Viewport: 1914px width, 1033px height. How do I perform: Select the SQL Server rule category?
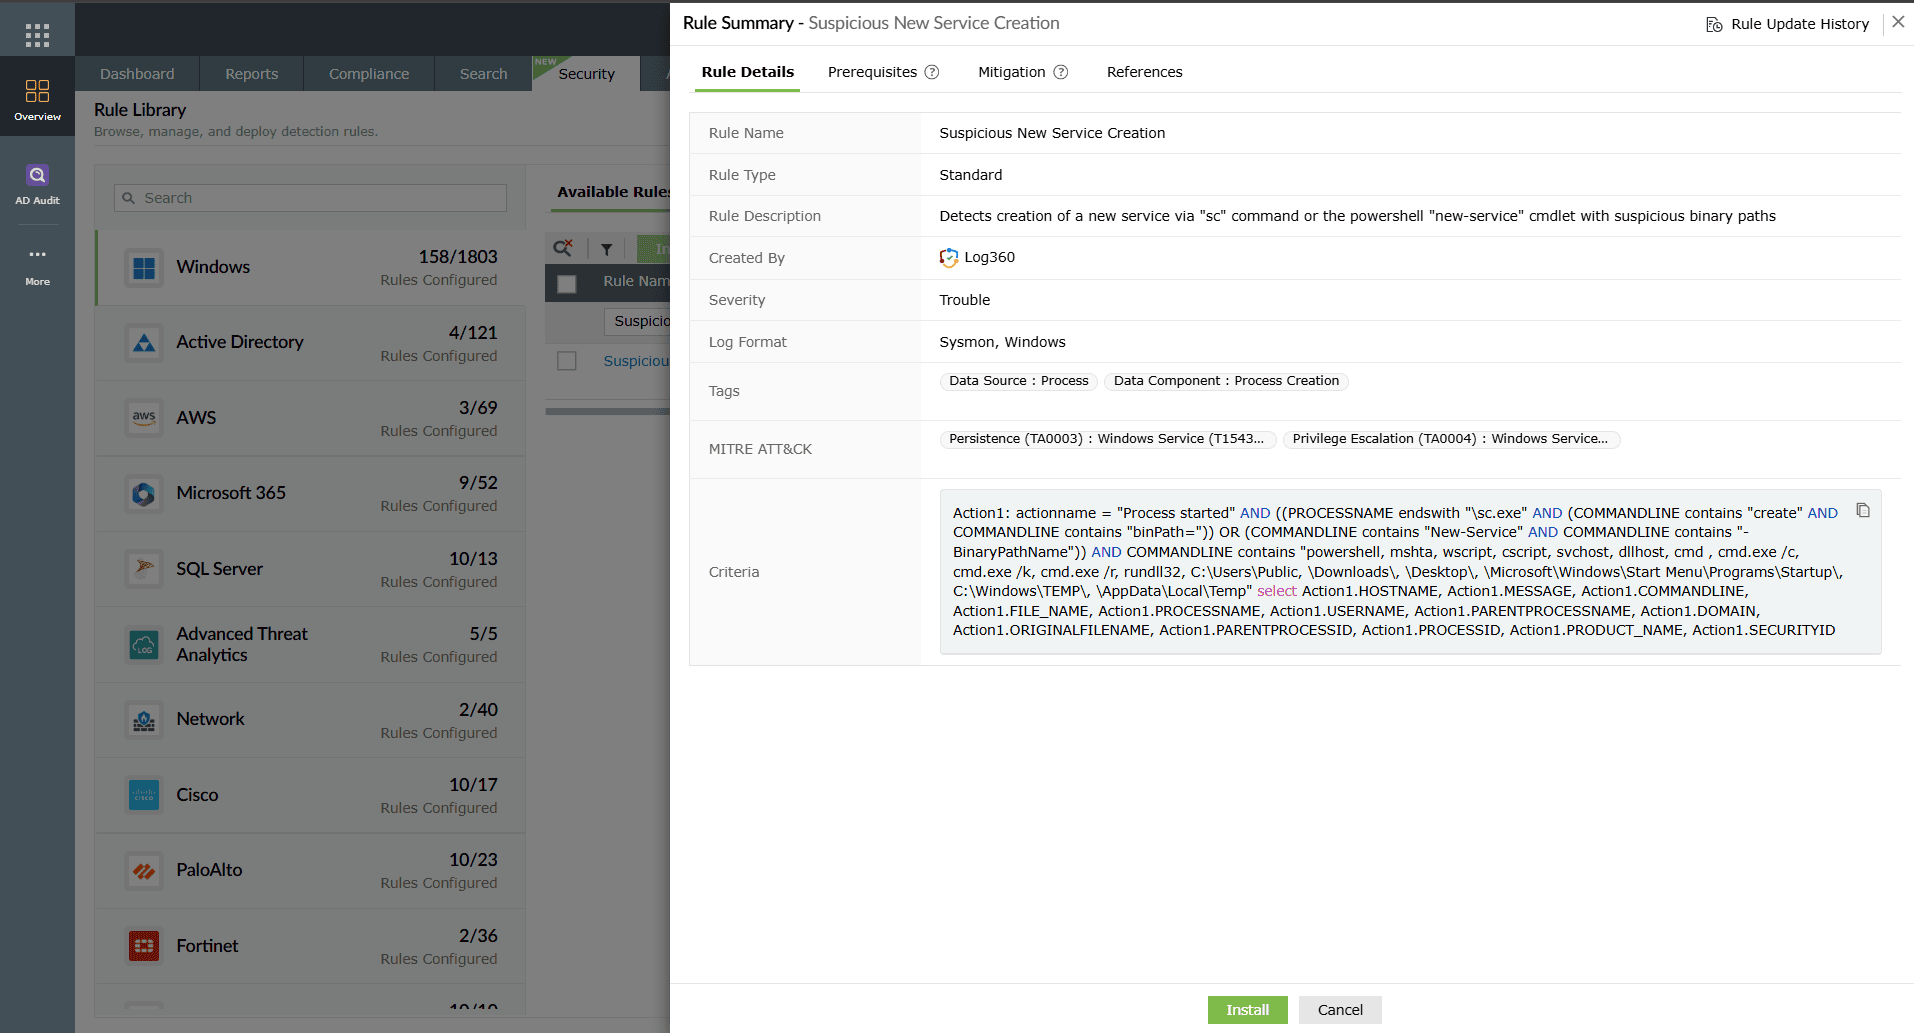pos(310,569)
